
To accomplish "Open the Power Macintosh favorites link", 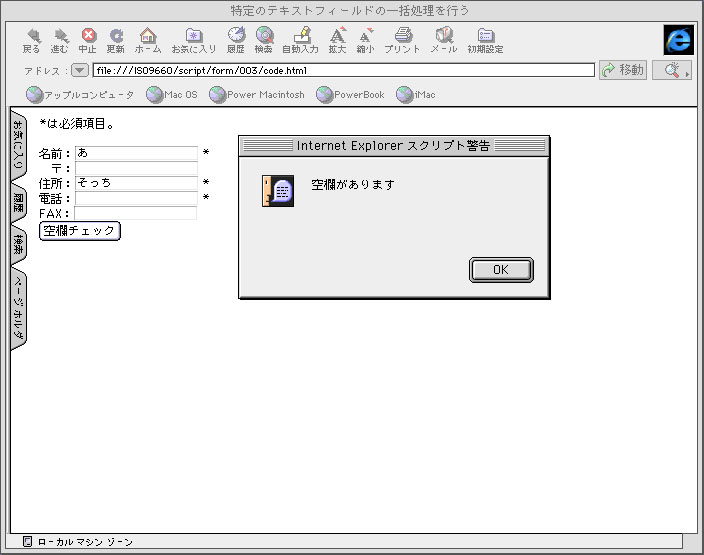I will pyautogui.click(x=257, y=95).
